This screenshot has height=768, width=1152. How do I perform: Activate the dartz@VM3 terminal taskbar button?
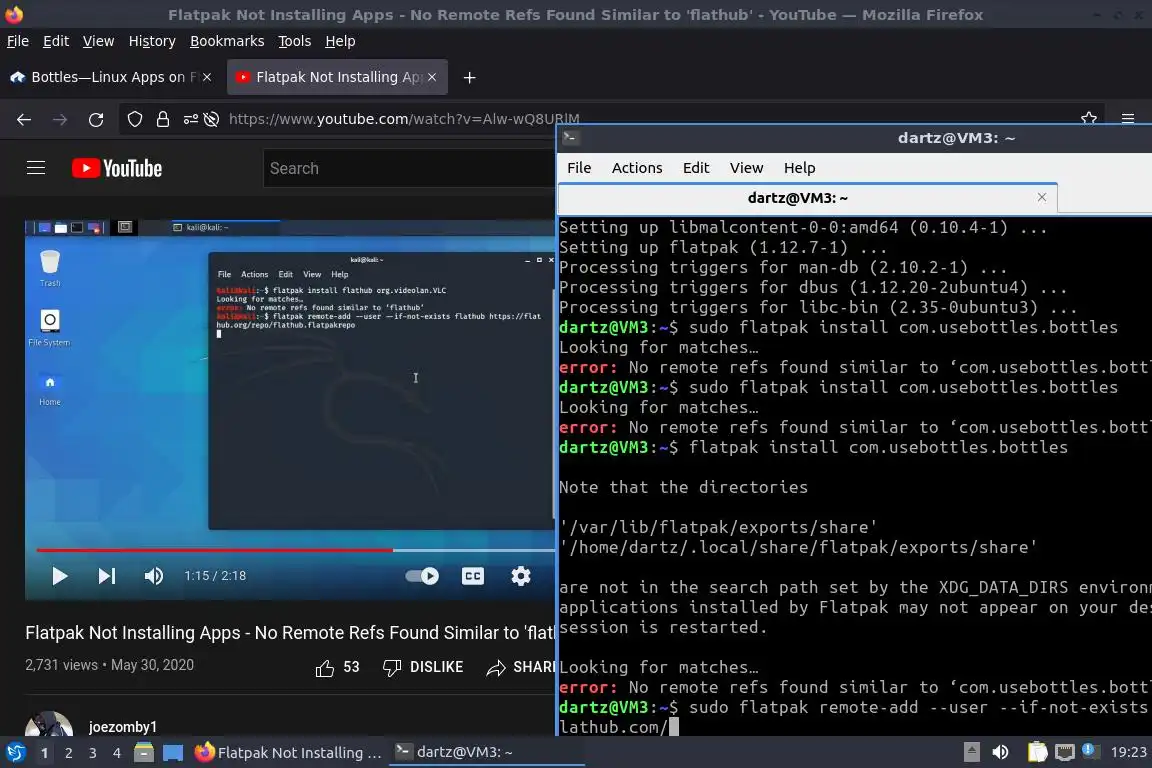(x=486, y=752)
